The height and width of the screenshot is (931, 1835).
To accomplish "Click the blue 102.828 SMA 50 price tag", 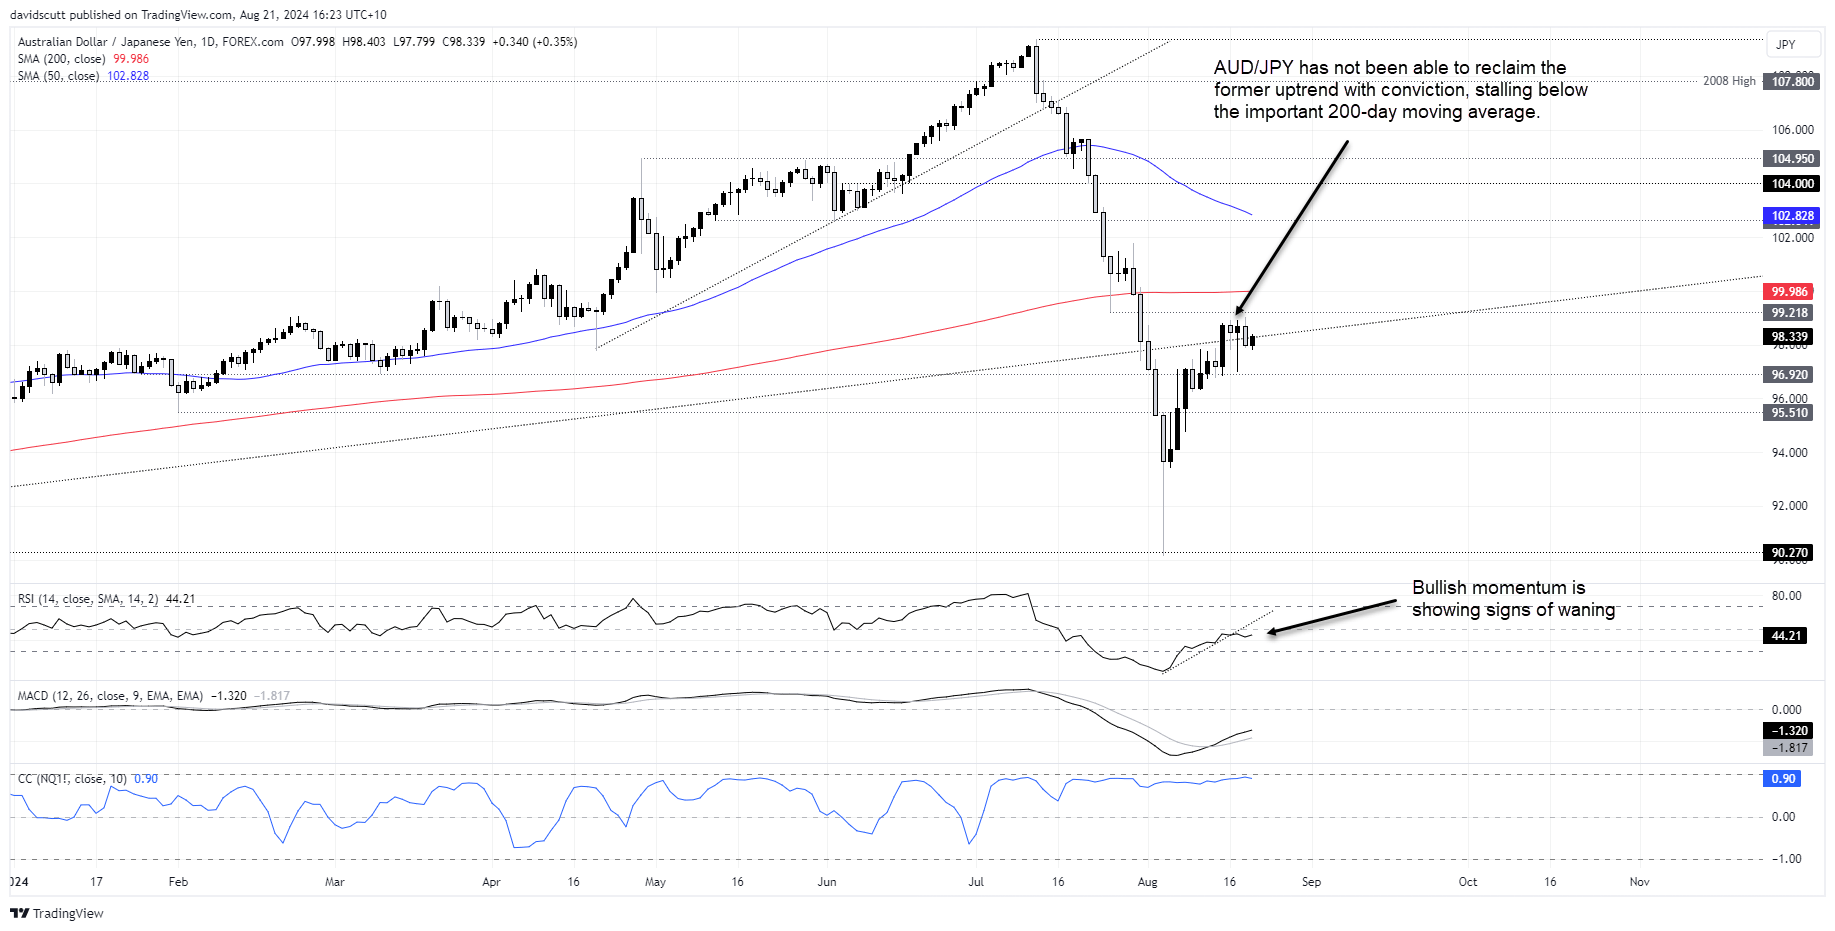I will [1792, 216].
